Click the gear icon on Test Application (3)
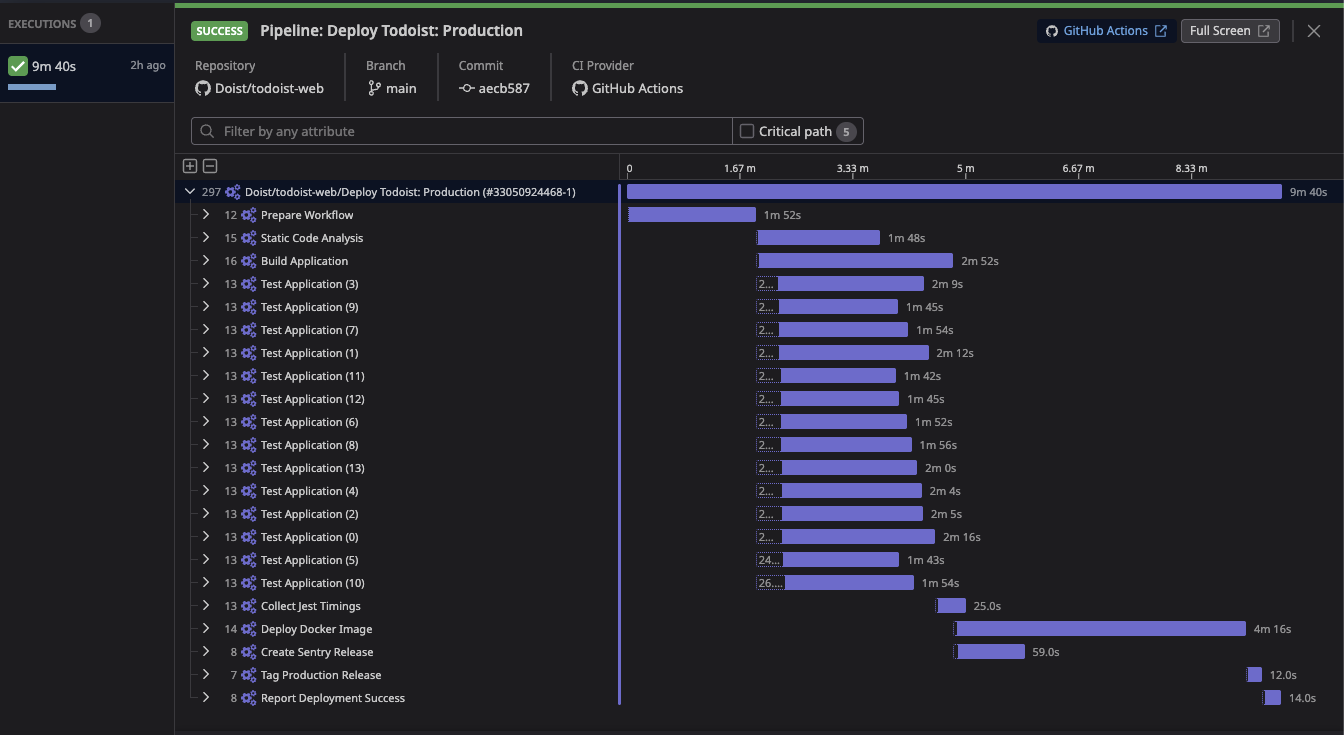Image resolution: width=1344 pixels, height=735 pixels. click(249, 284)
